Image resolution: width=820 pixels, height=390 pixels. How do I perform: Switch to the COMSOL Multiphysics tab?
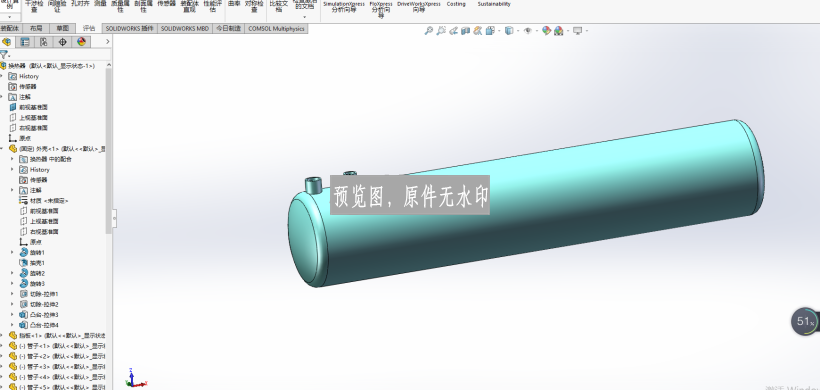point(276,29)
